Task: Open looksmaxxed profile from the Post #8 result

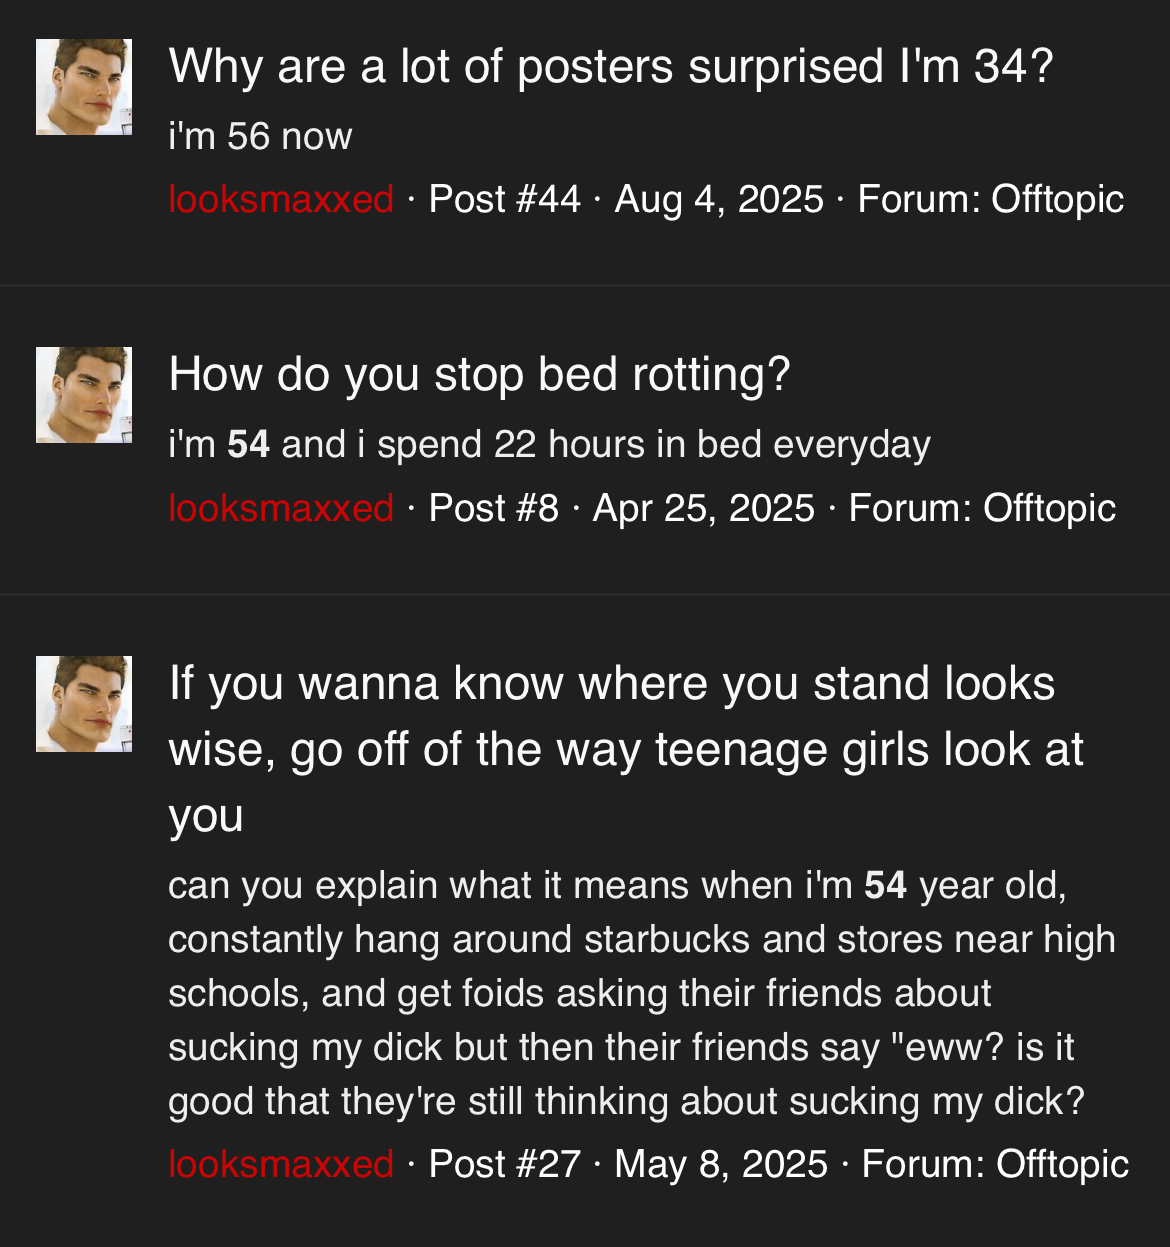Action: 281,508
